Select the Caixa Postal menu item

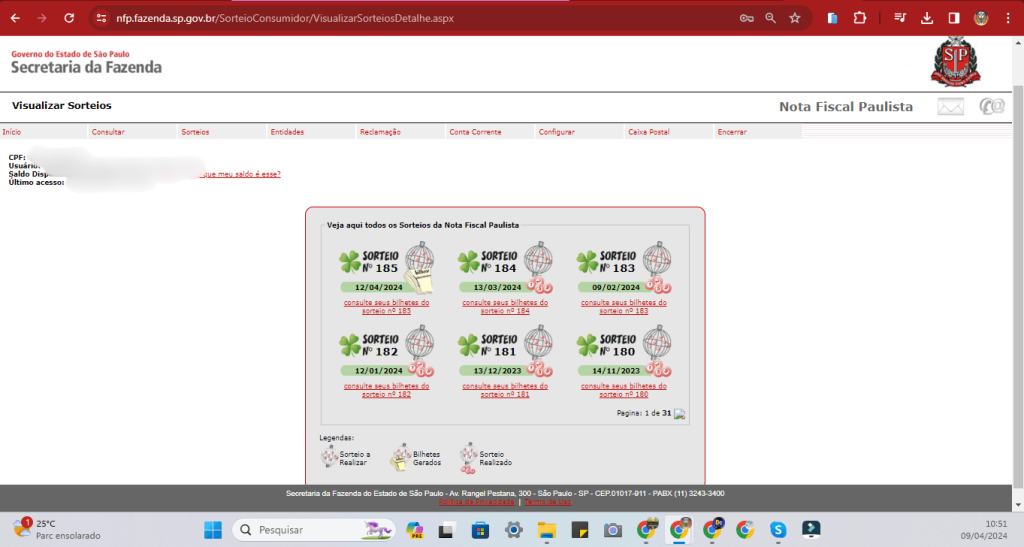pos(648,132)
